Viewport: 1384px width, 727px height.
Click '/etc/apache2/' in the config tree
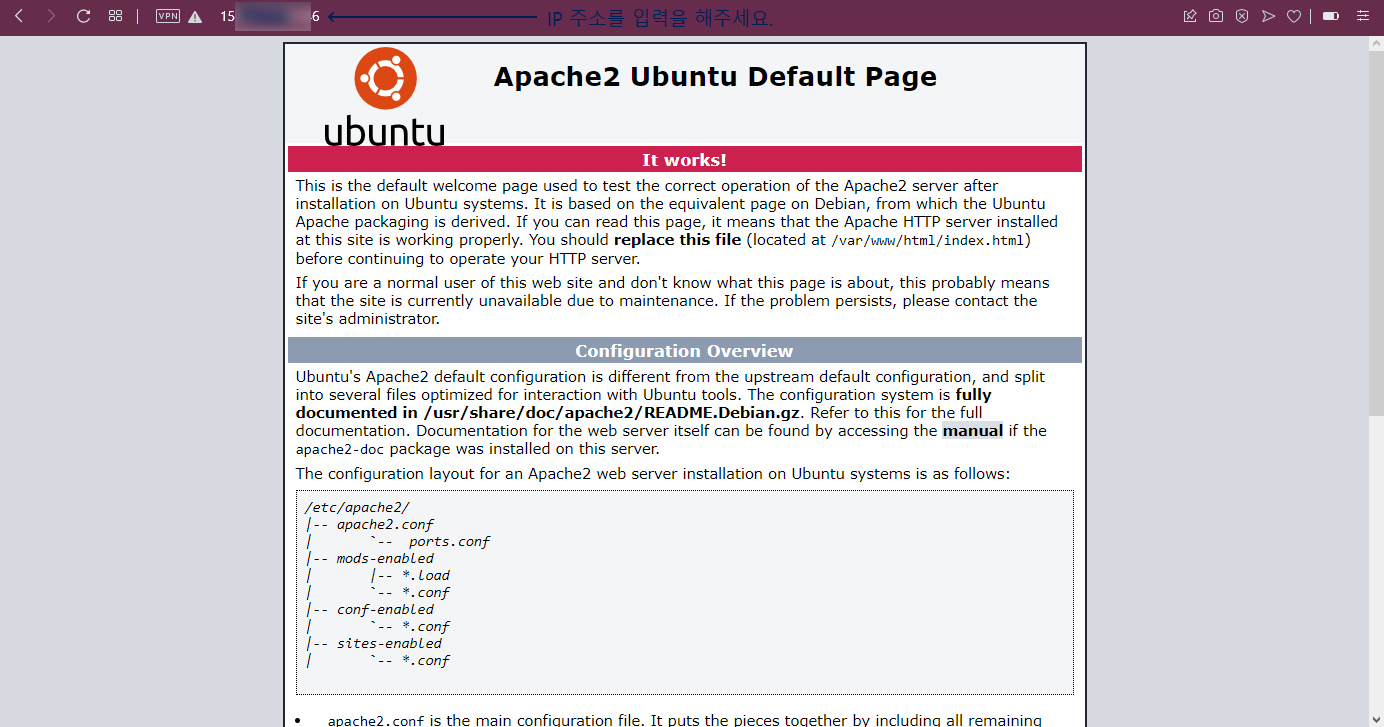[x=357, y=508]
